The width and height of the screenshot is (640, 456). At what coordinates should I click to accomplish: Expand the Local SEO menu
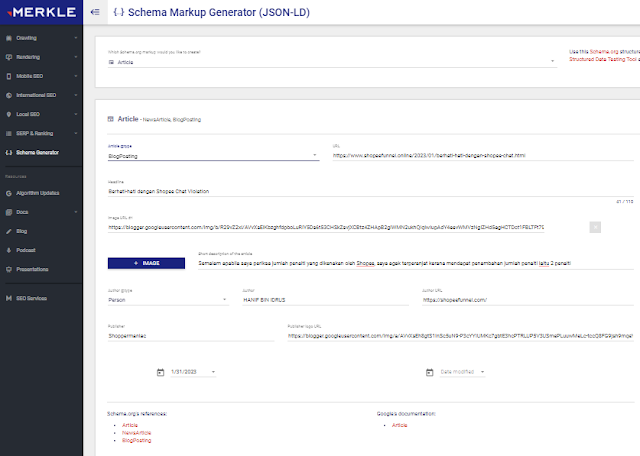pos(76,114)
